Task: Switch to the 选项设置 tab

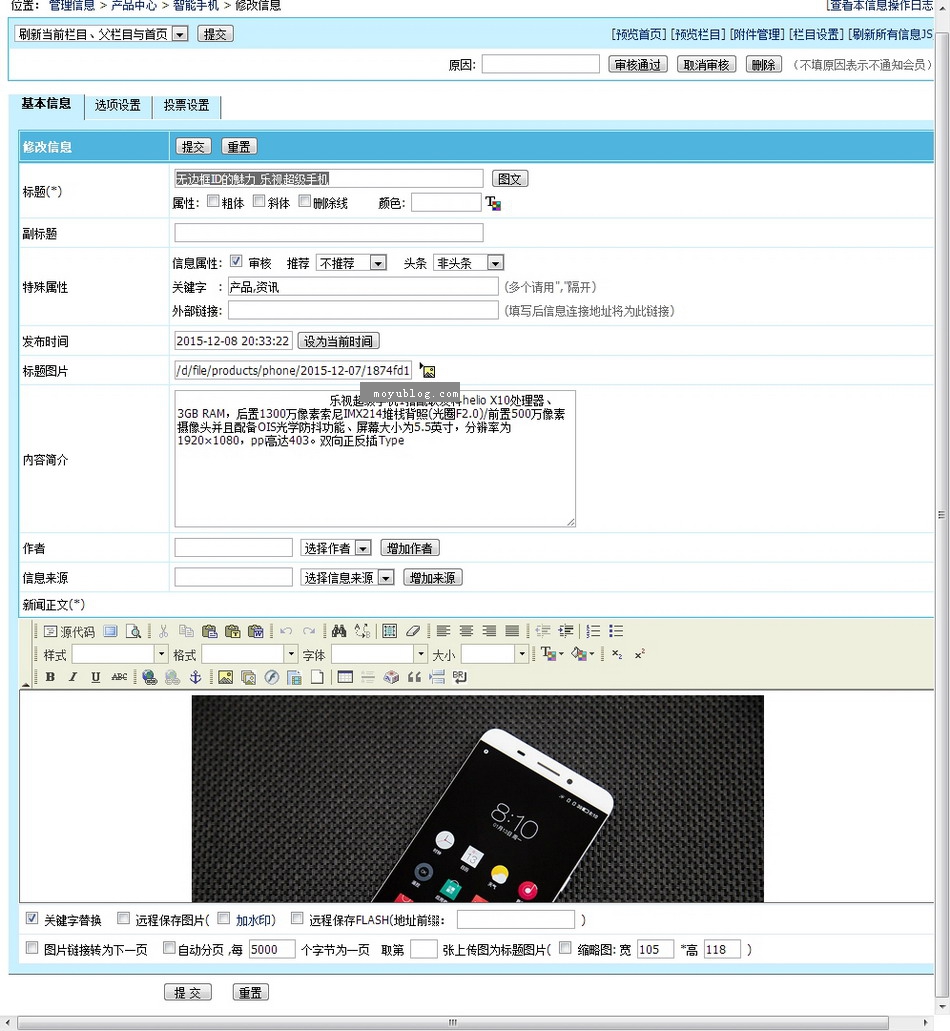Action: (x=118, y=105)
